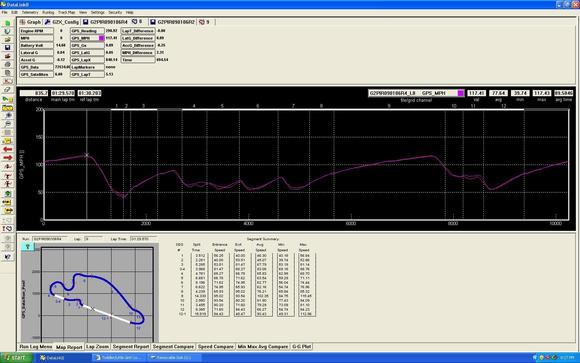Image resolution: width=580 pixels, height=363 pixels.
Task: Click the floppy icon beside G2PIR090106R2
Action: tap(153, 22)
